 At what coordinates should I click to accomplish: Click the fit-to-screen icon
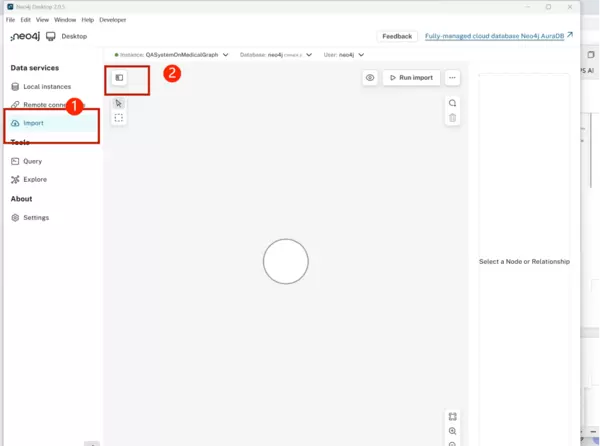[x=453, y=417]
